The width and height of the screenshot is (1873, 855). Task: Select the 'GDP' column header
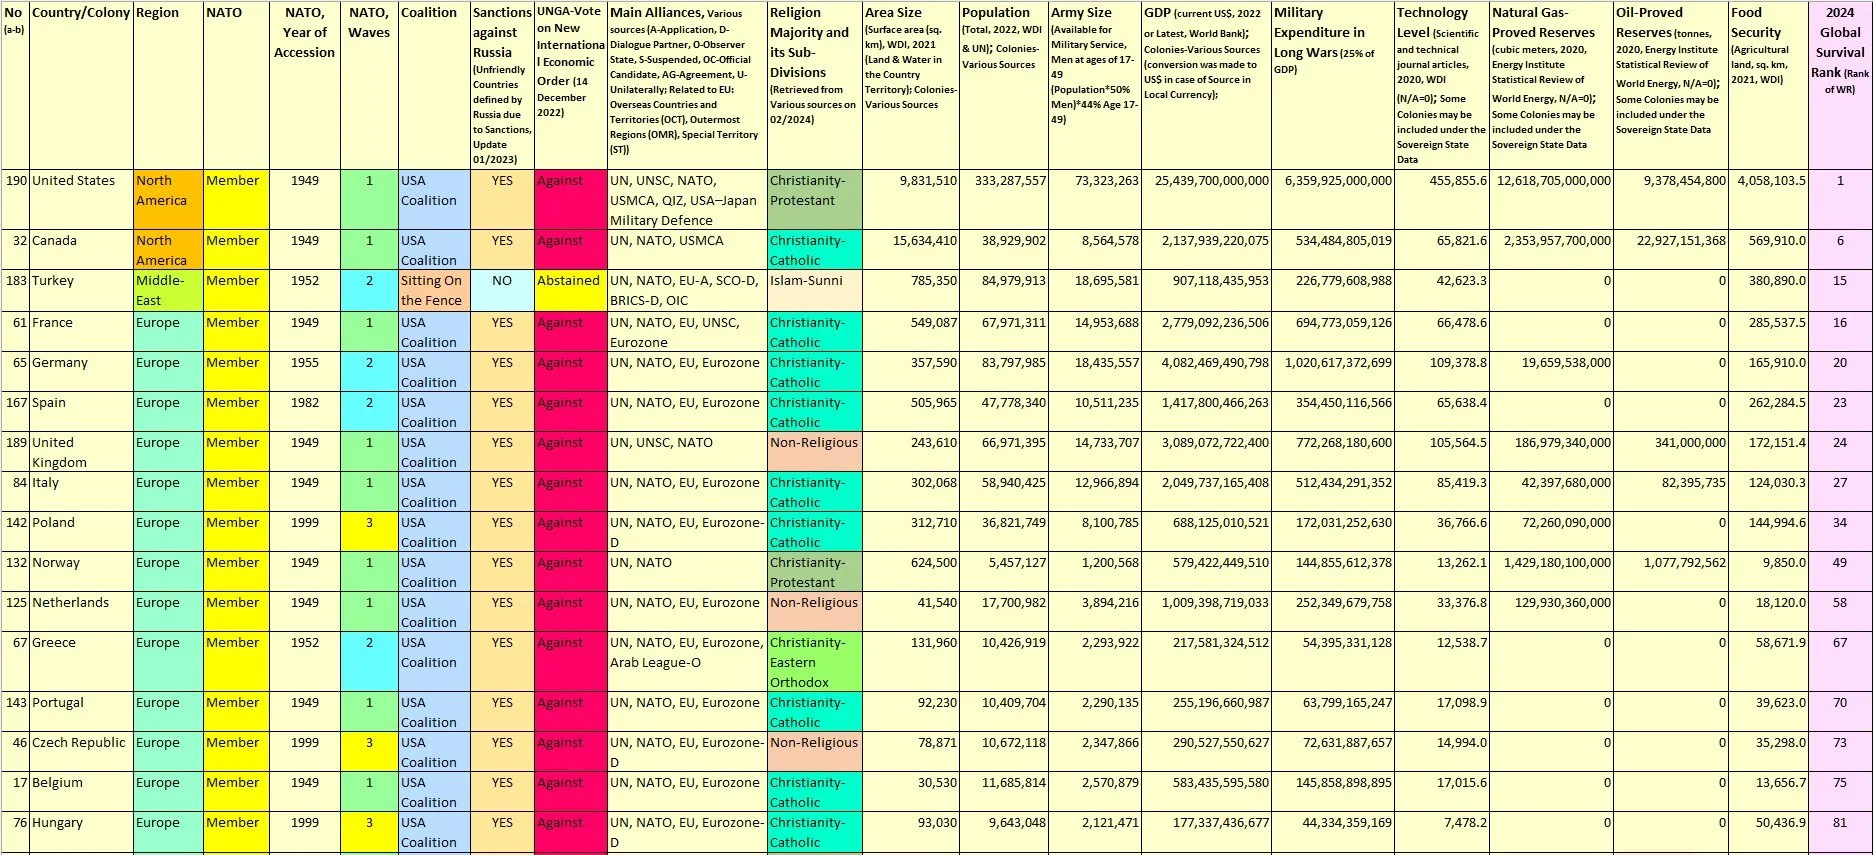click(x=1206, y=85)
